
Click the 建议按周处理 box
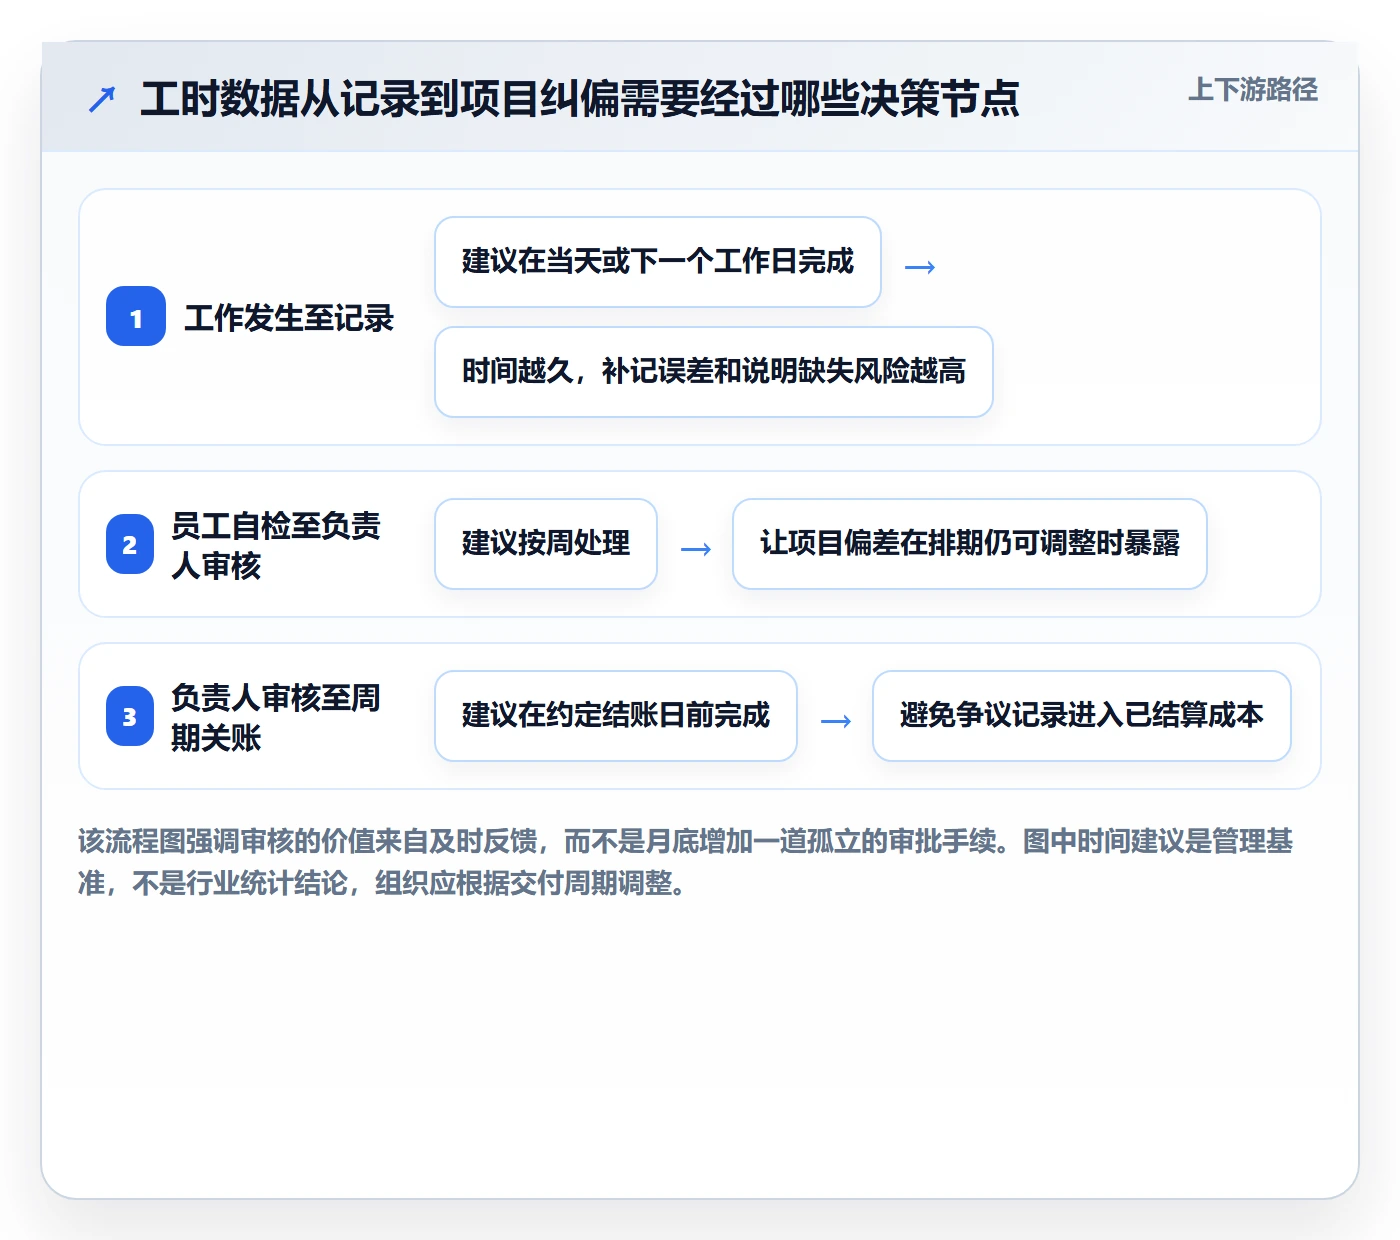pos(546,544)
